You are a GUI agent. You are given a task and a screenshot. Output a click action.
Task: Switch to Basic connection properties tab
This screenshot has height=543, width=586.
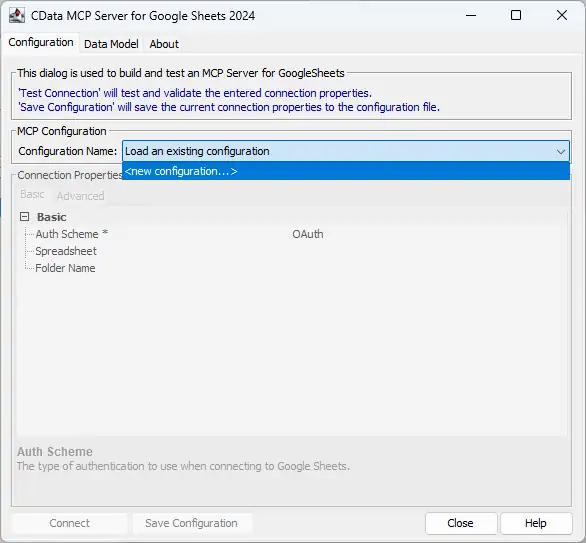32,194
